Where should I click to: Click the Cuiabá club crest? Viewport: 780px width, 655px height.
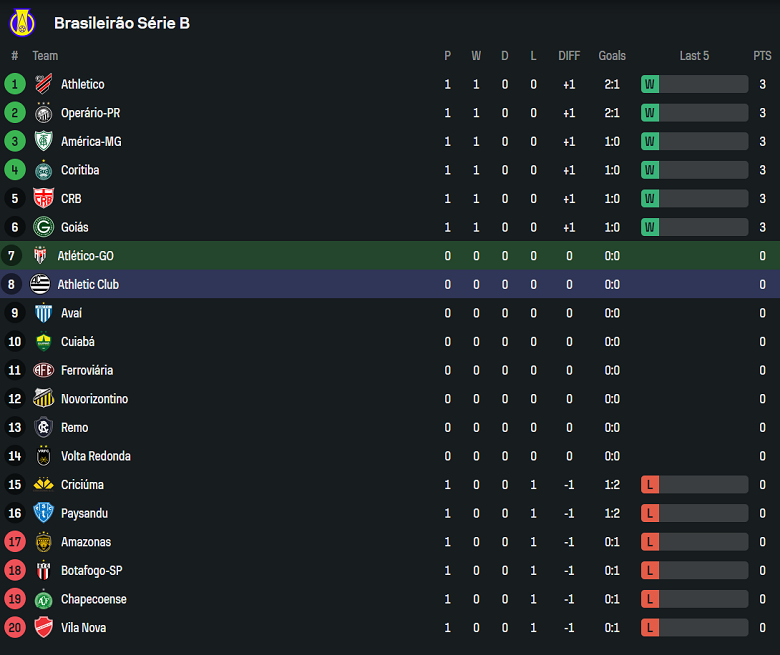click(43, 342)
